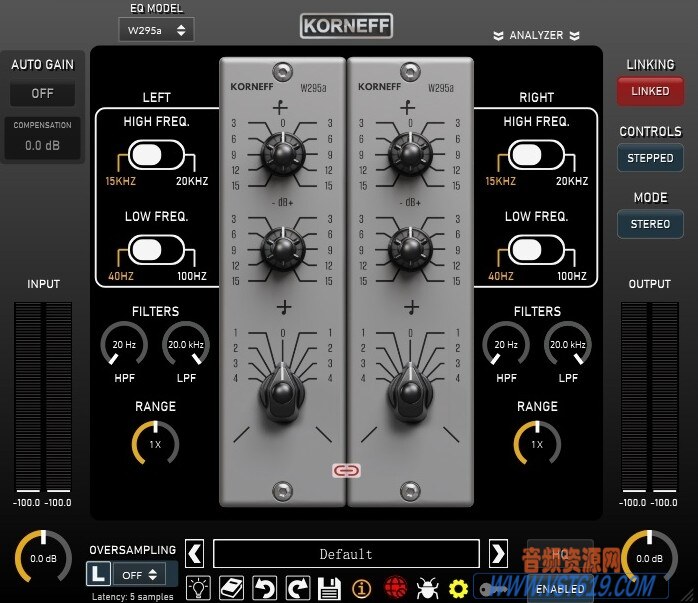
Task: Open the manual book icon
Action: [x=231, y=588]
